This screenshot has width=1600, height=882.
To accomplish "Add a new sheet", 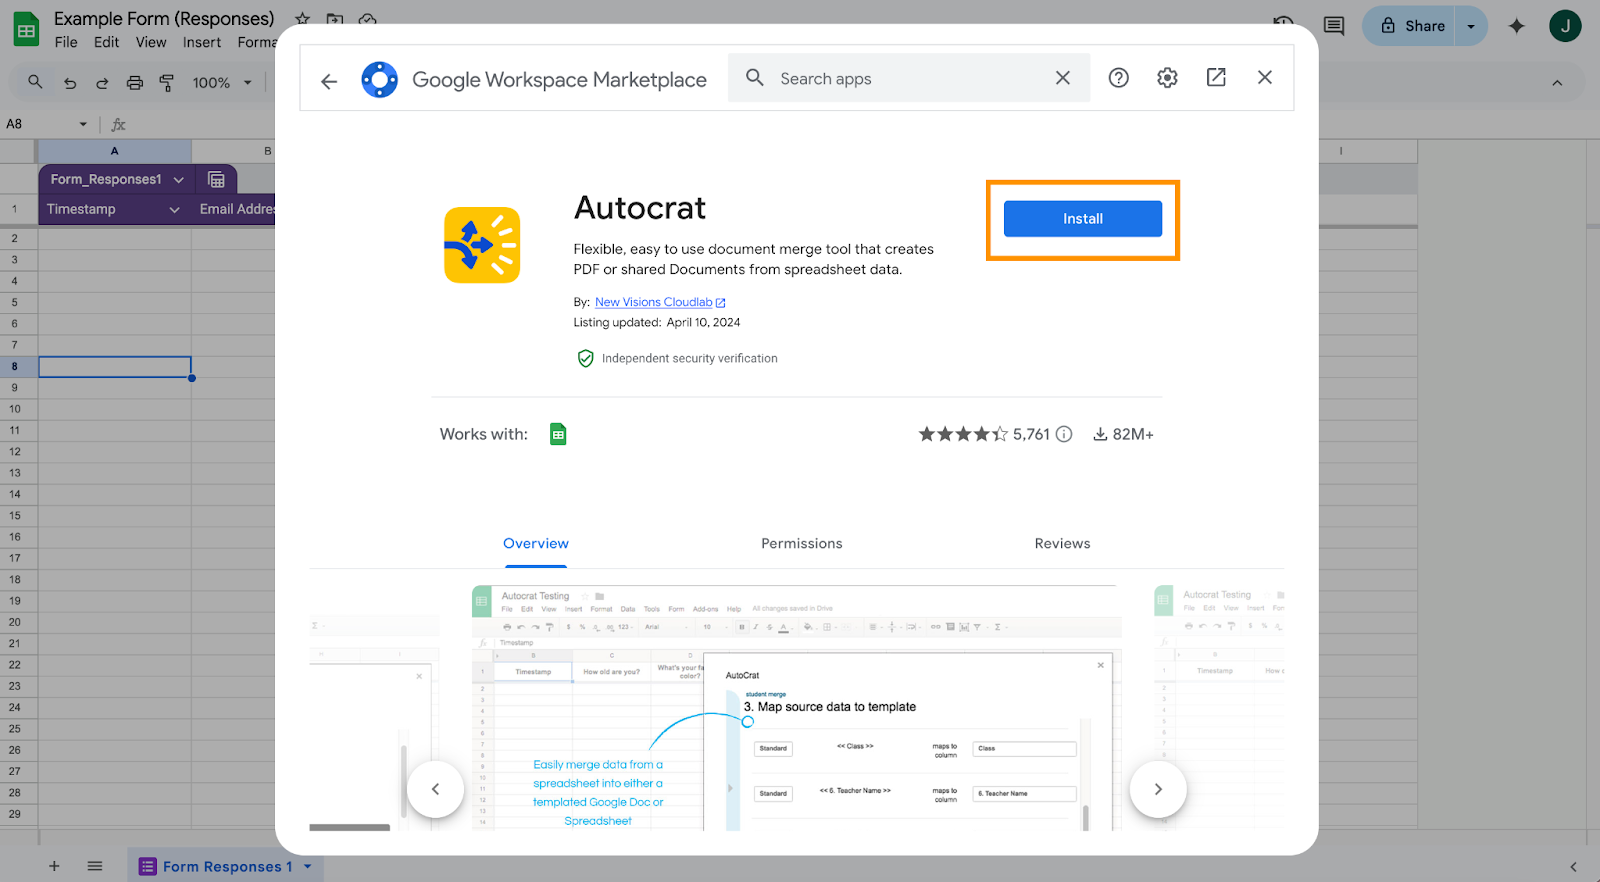I will pyautogui.click(x=54, y=866).
